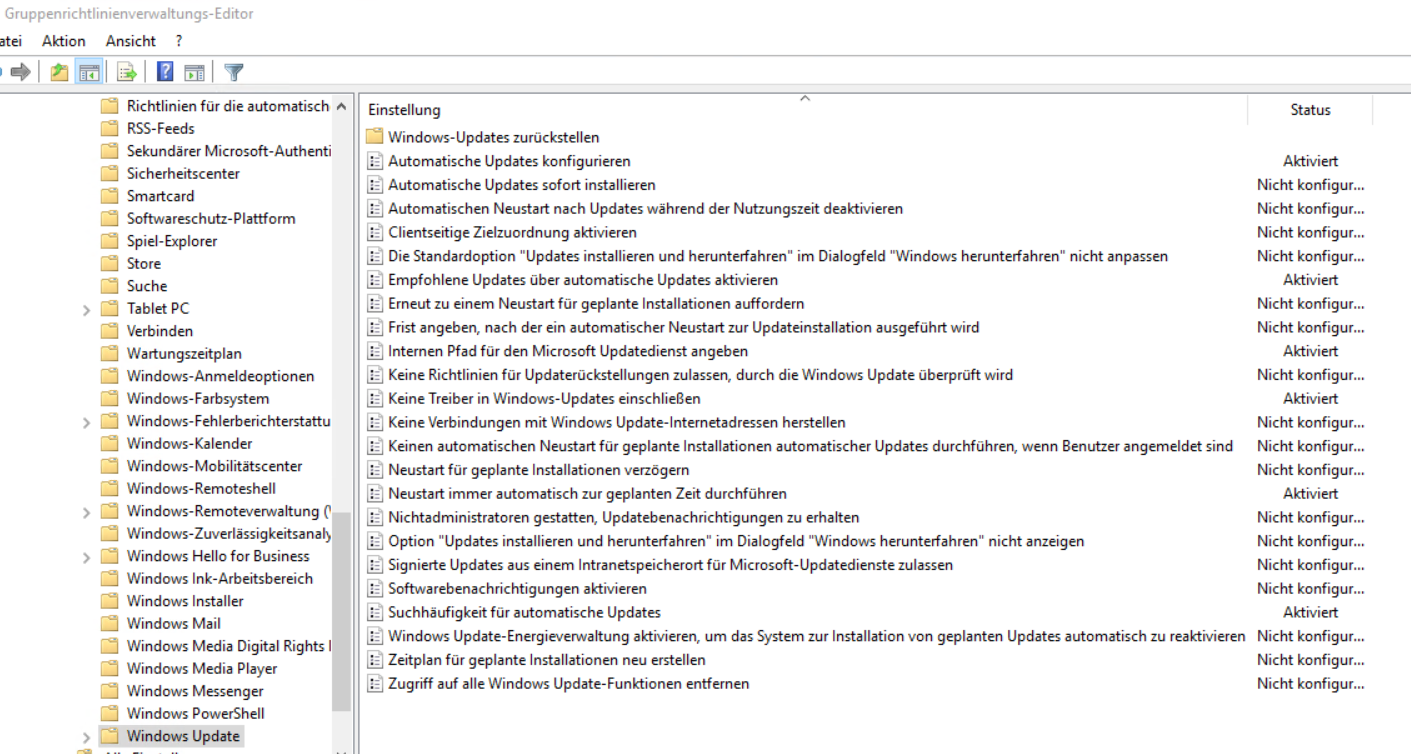Select 'Neustart immer automatisch zur geplanten Zeit durchführen'
This screenshot has width=1411, height=754.
coord(587,493)
